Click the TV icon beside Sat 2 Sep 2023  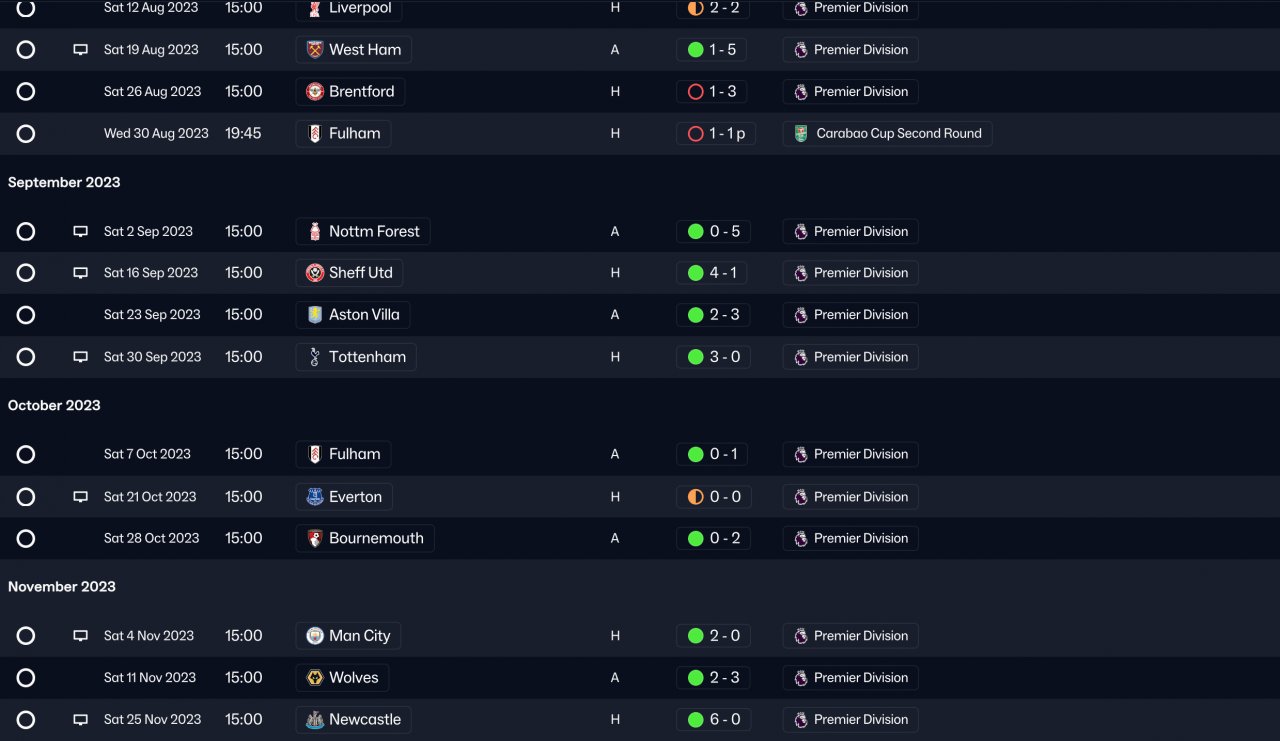[x=81, y=232]
